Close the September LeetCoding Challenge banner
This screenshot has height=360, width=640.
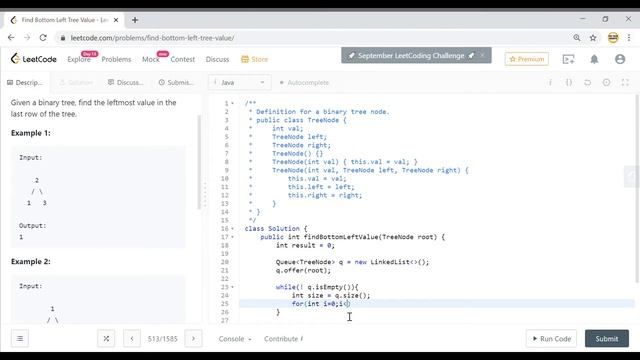coord(482,55)
